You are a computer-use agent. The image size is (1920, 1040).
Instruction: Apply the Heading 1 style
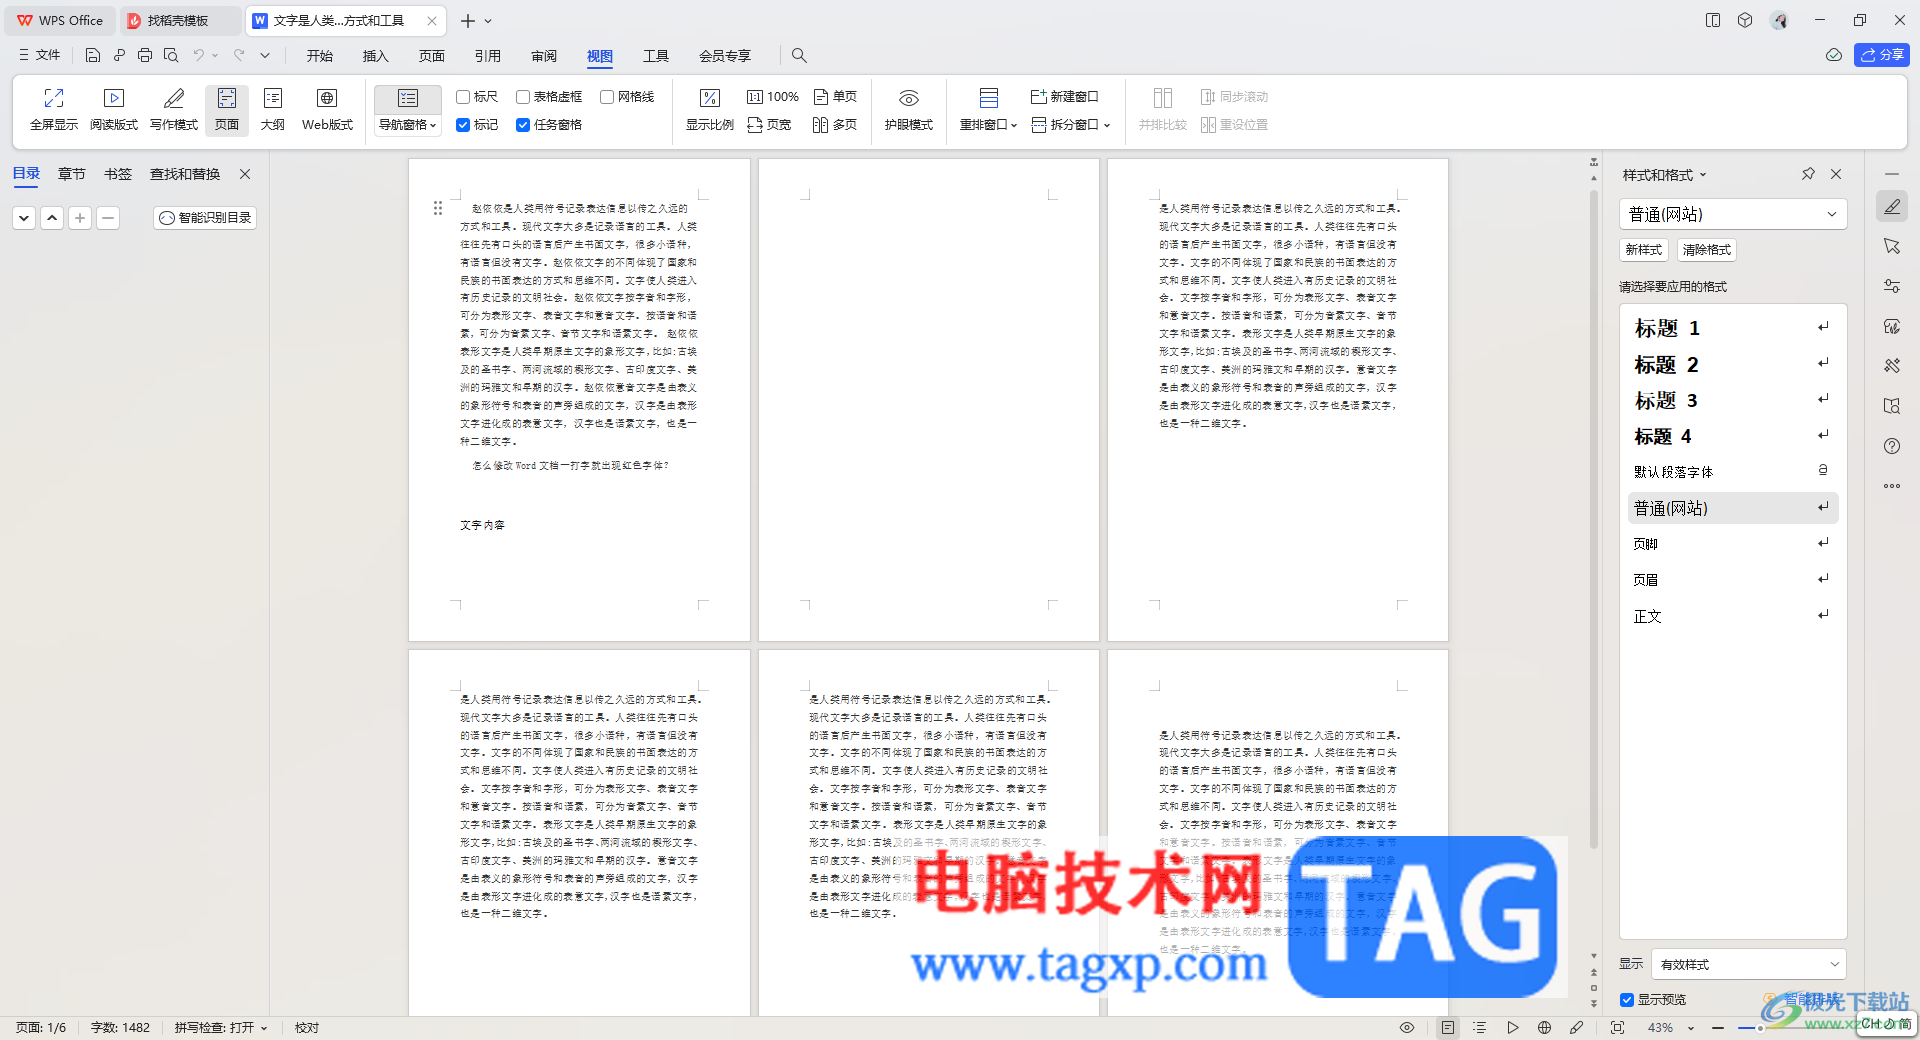(x=1733, y=328)
